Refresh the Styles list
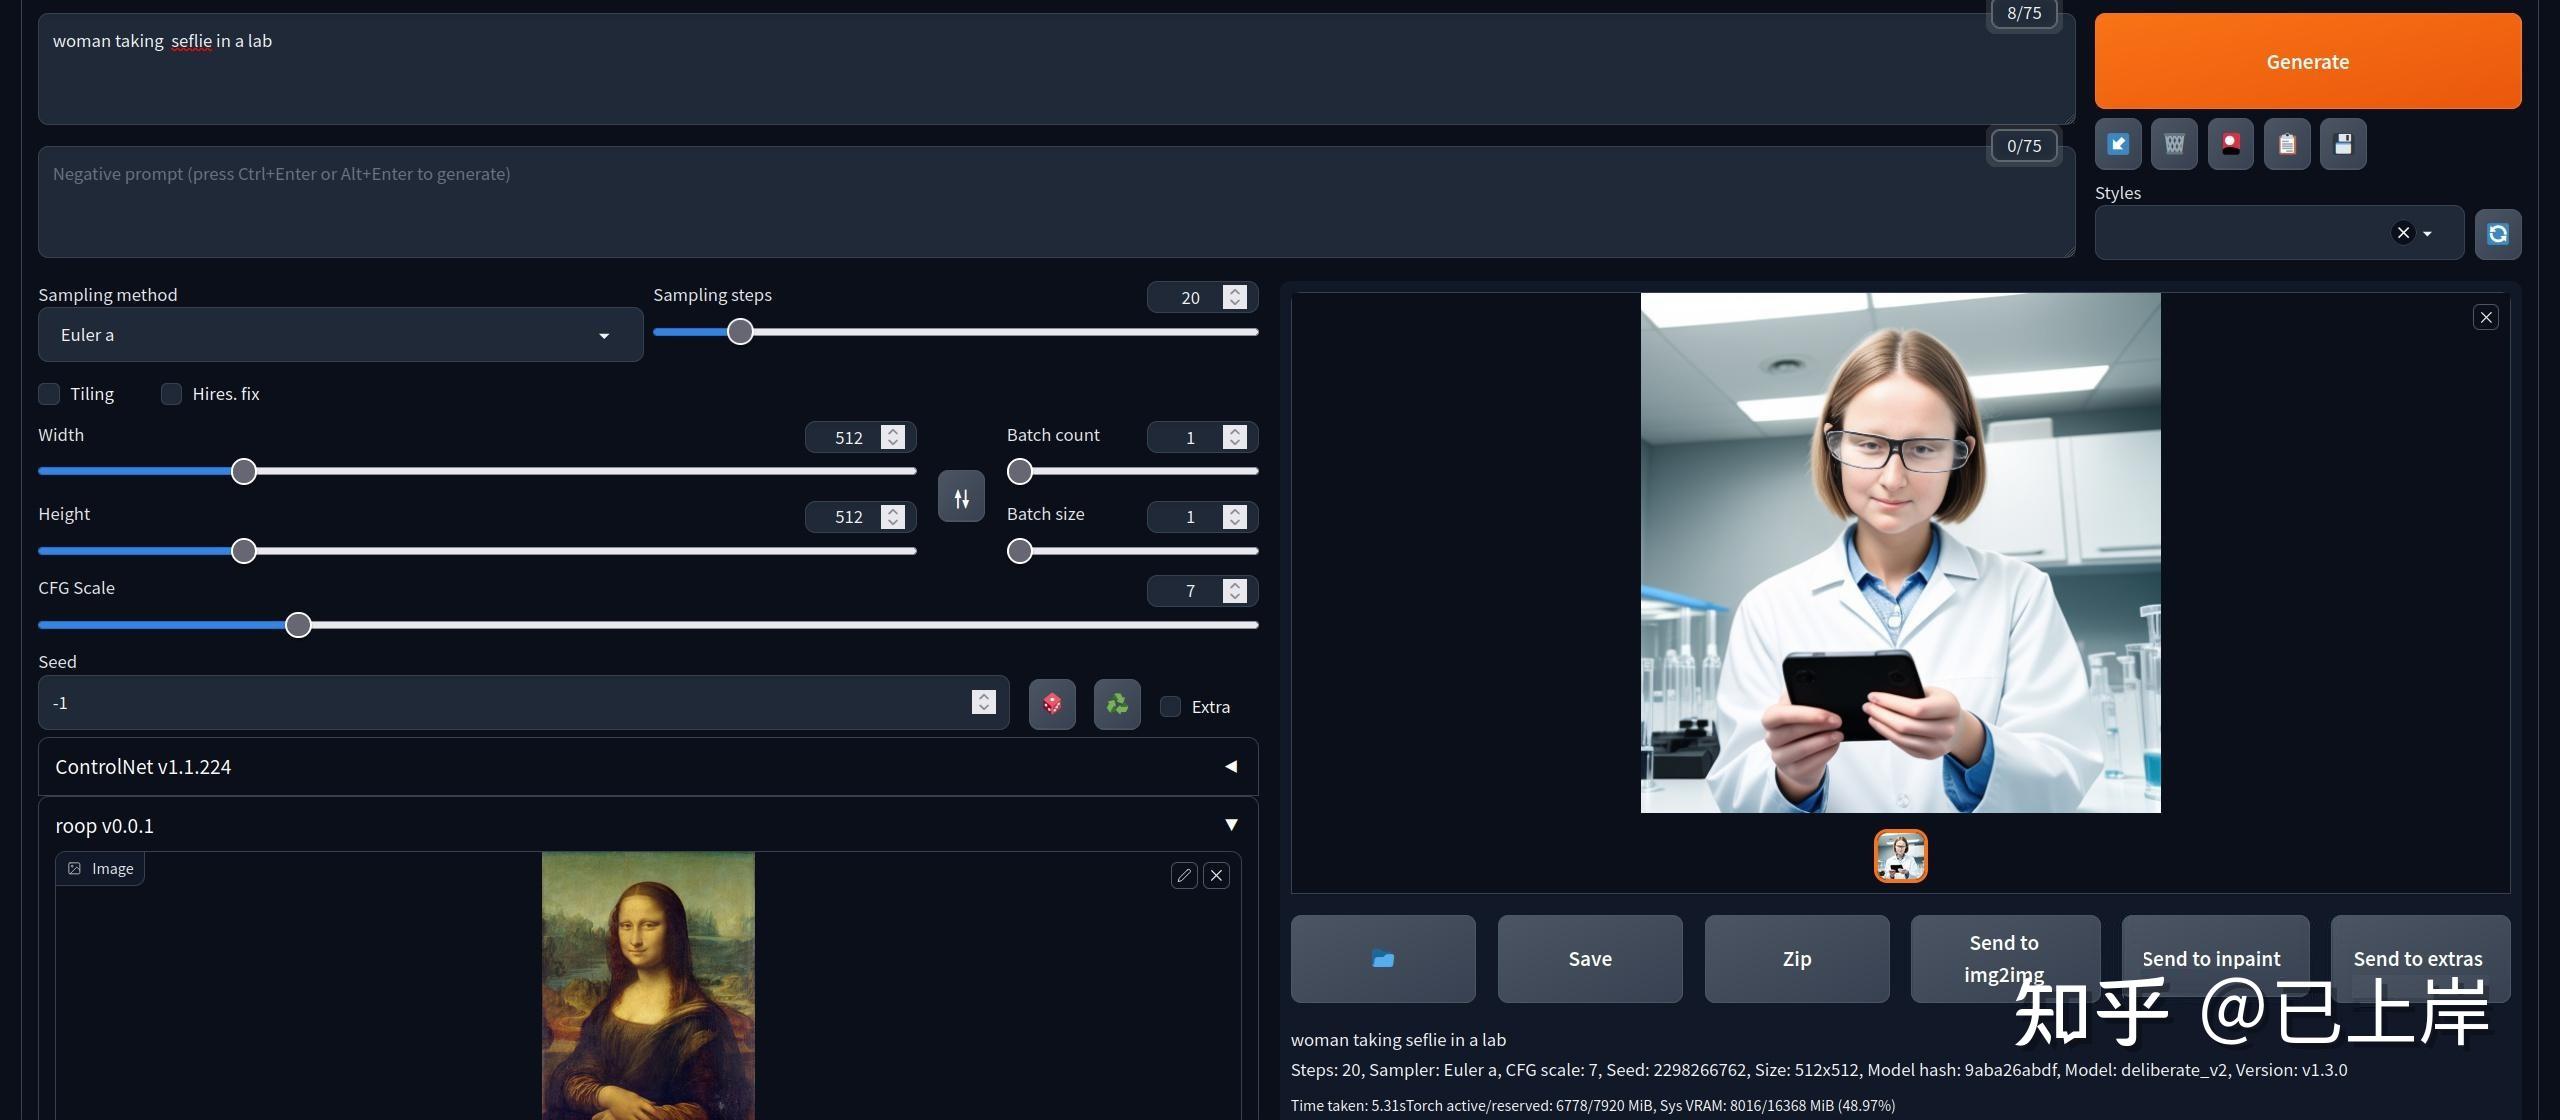 click(2497, 234)
